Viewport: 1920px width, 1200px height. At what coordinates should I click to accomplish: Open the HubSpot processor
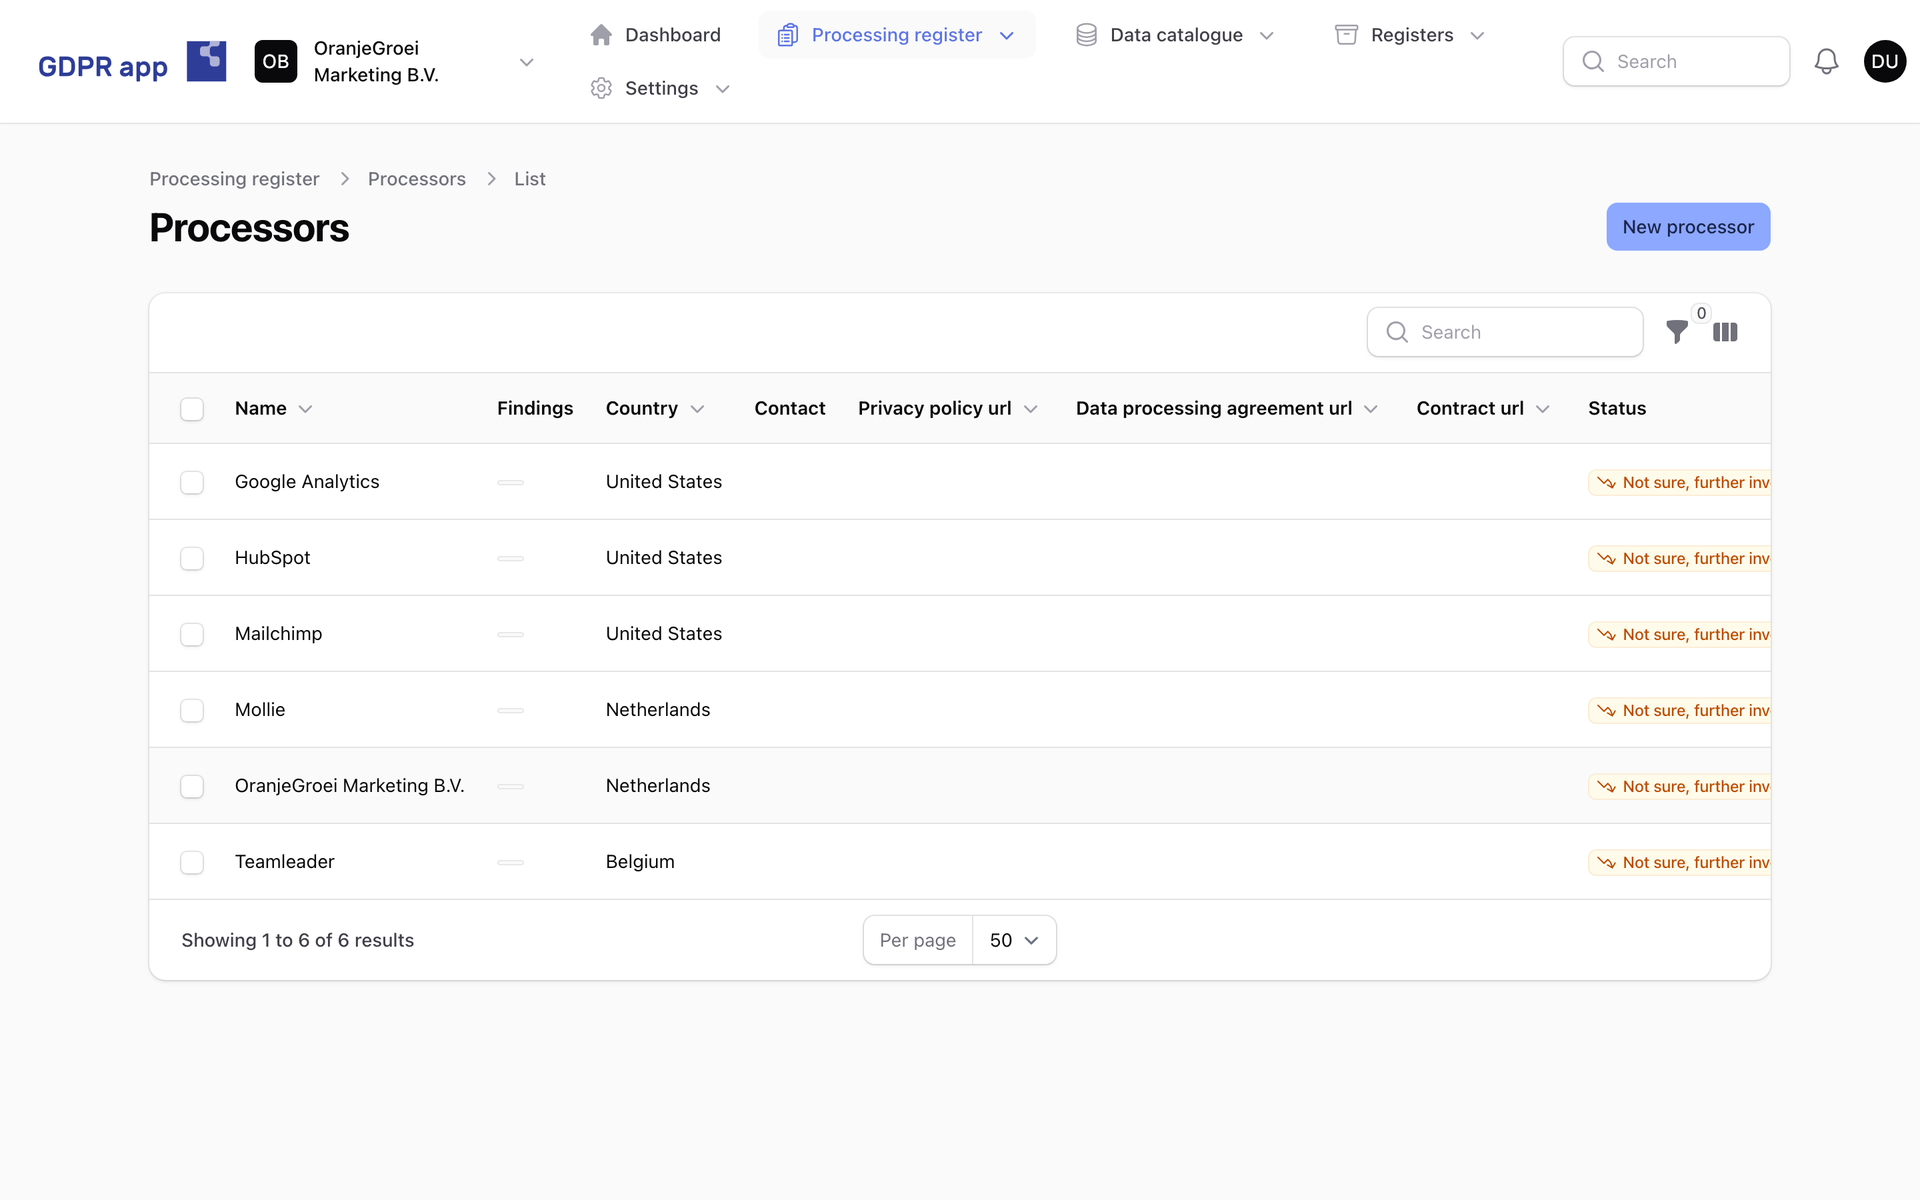click(x=272, y=558)
